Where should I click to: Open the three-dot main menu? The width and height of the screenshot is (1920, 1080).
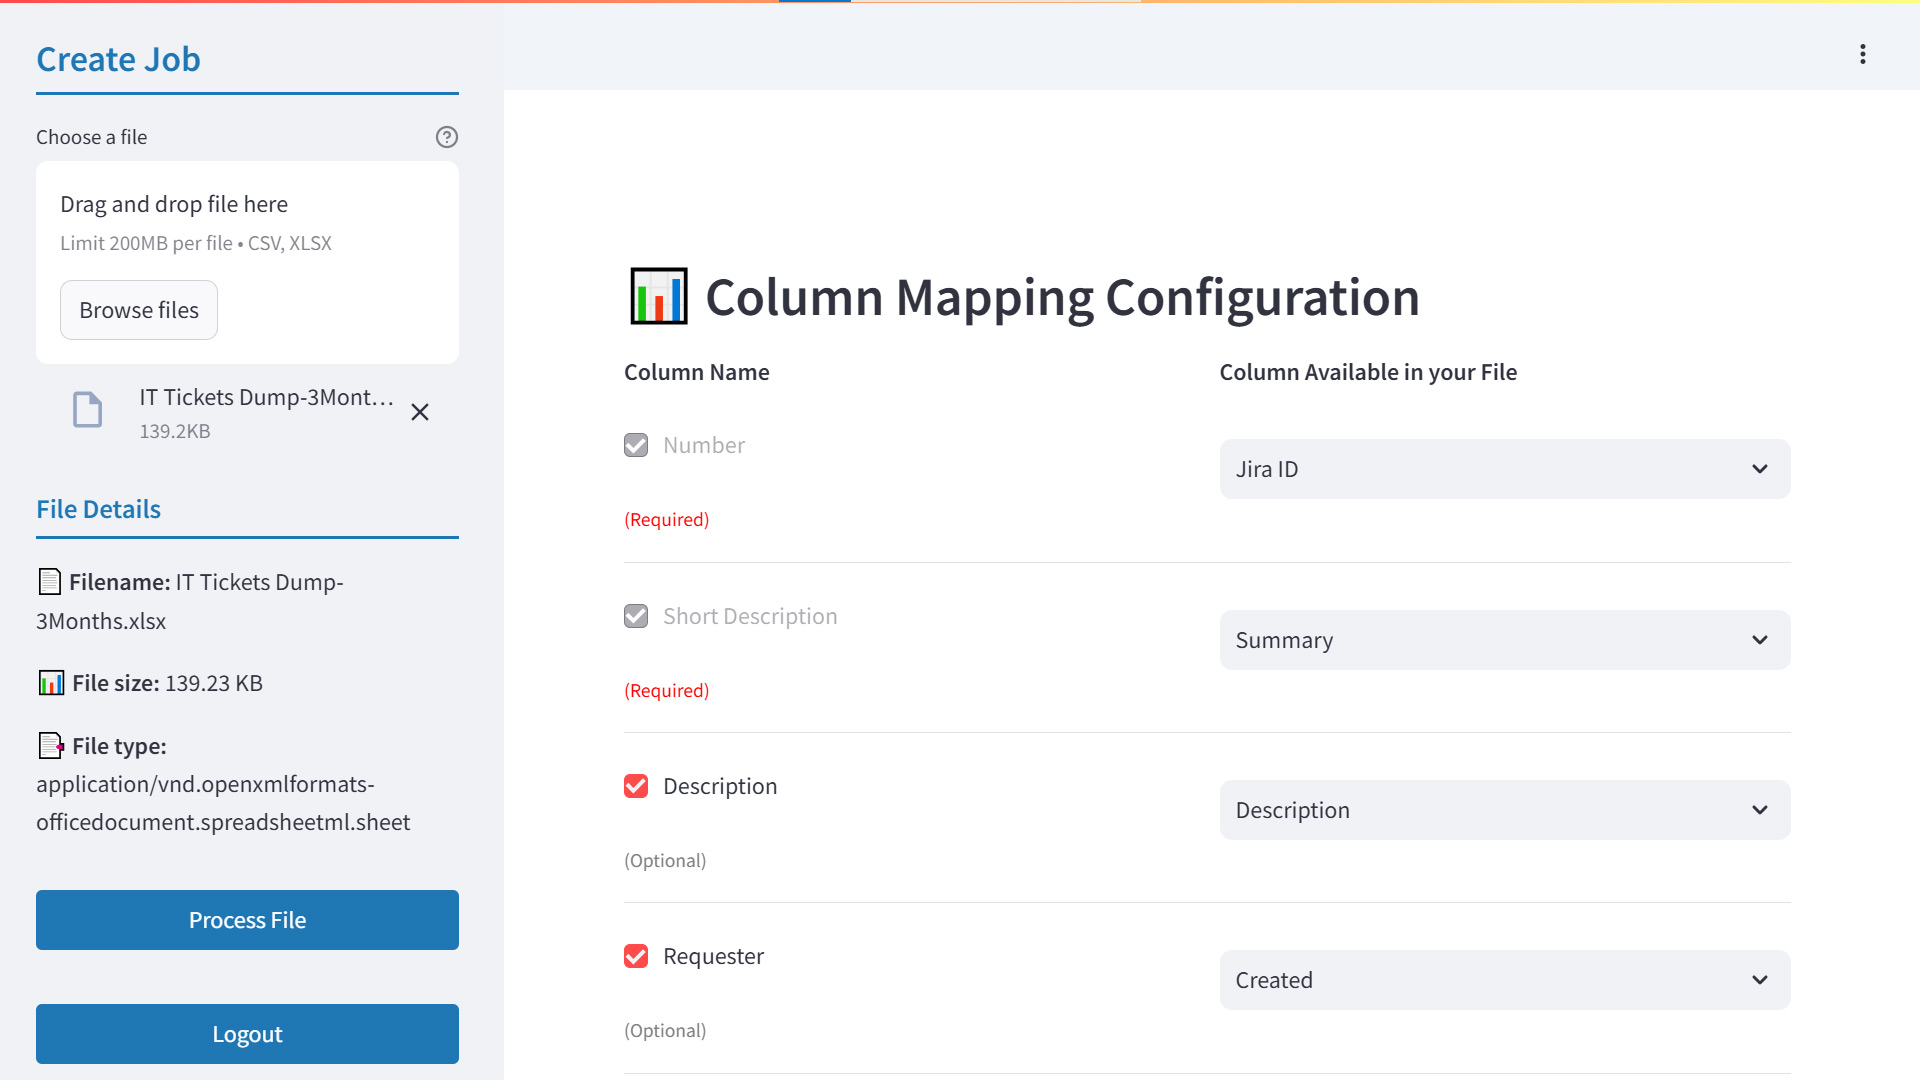1862,54
